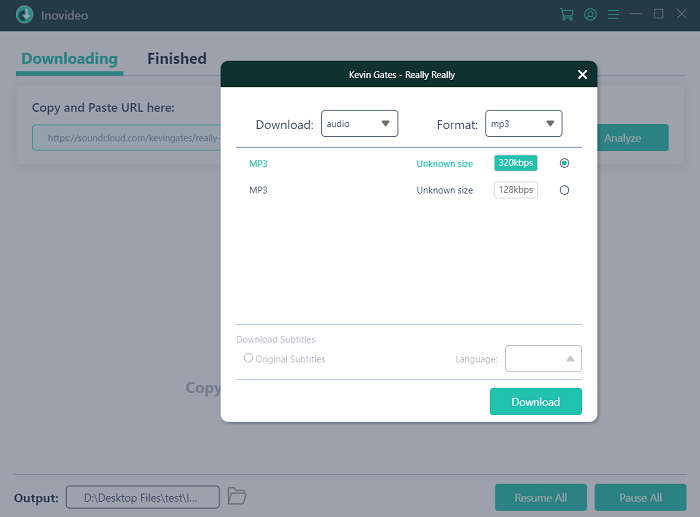Click the 320kbps bitrate badge

click(x=516, y=163)
